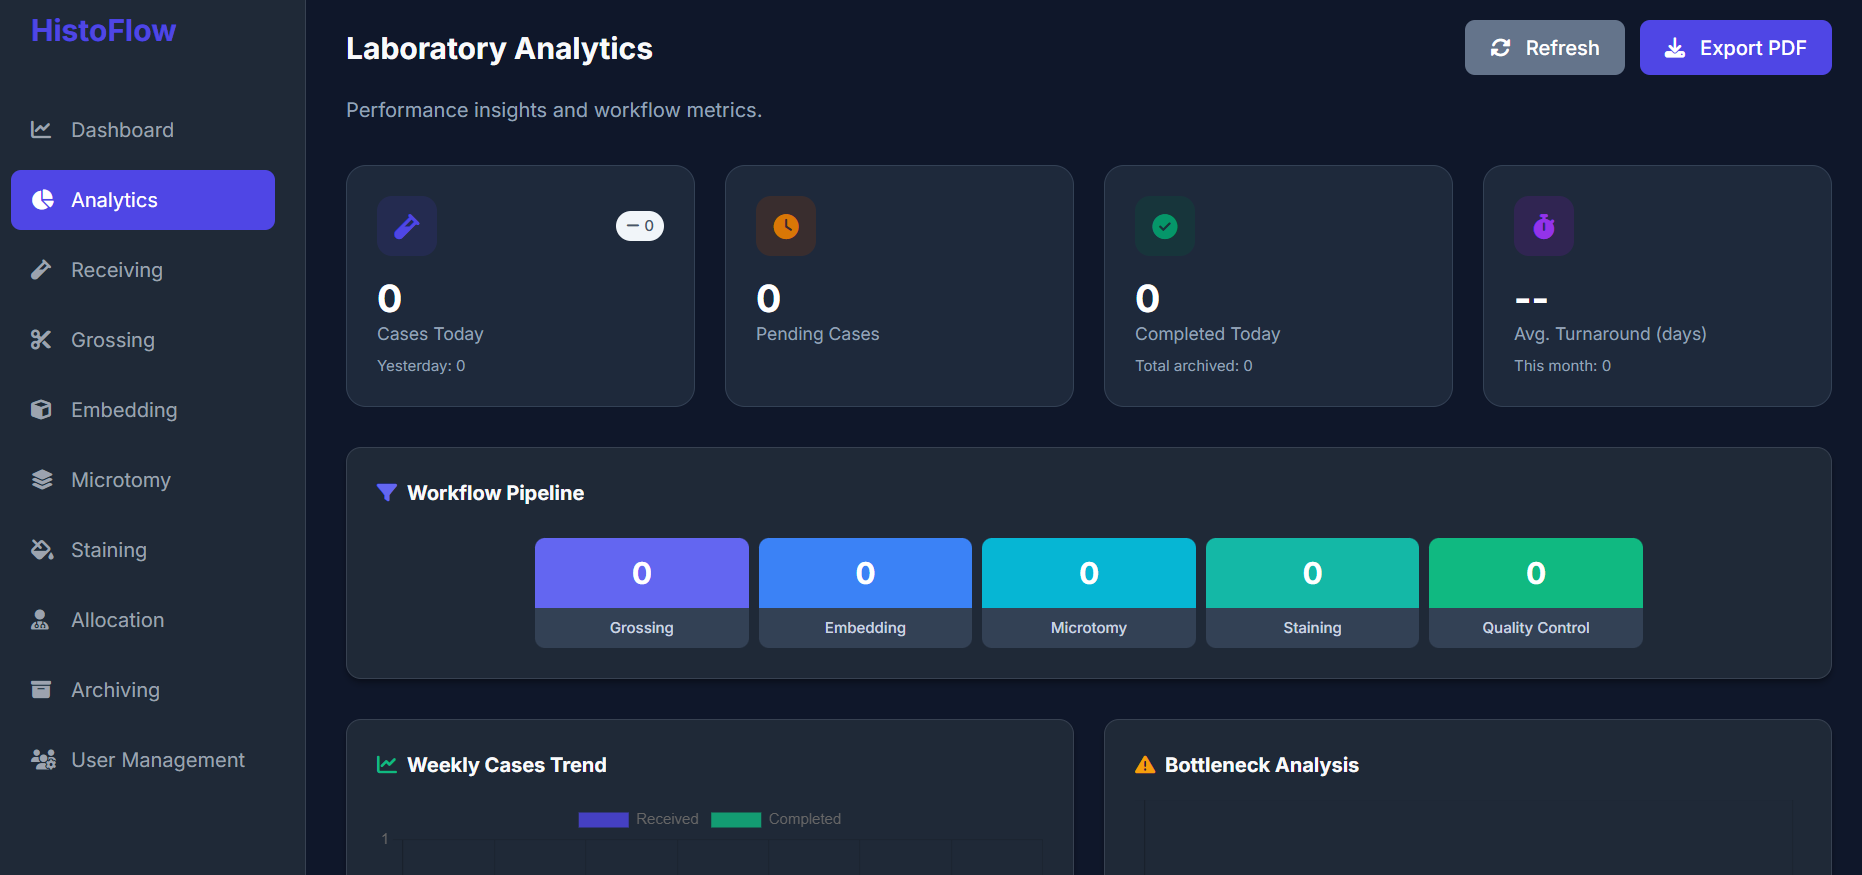1862x875 pixels.
Task: Navigate to Embedding
Action: click(x=143, y=410)
